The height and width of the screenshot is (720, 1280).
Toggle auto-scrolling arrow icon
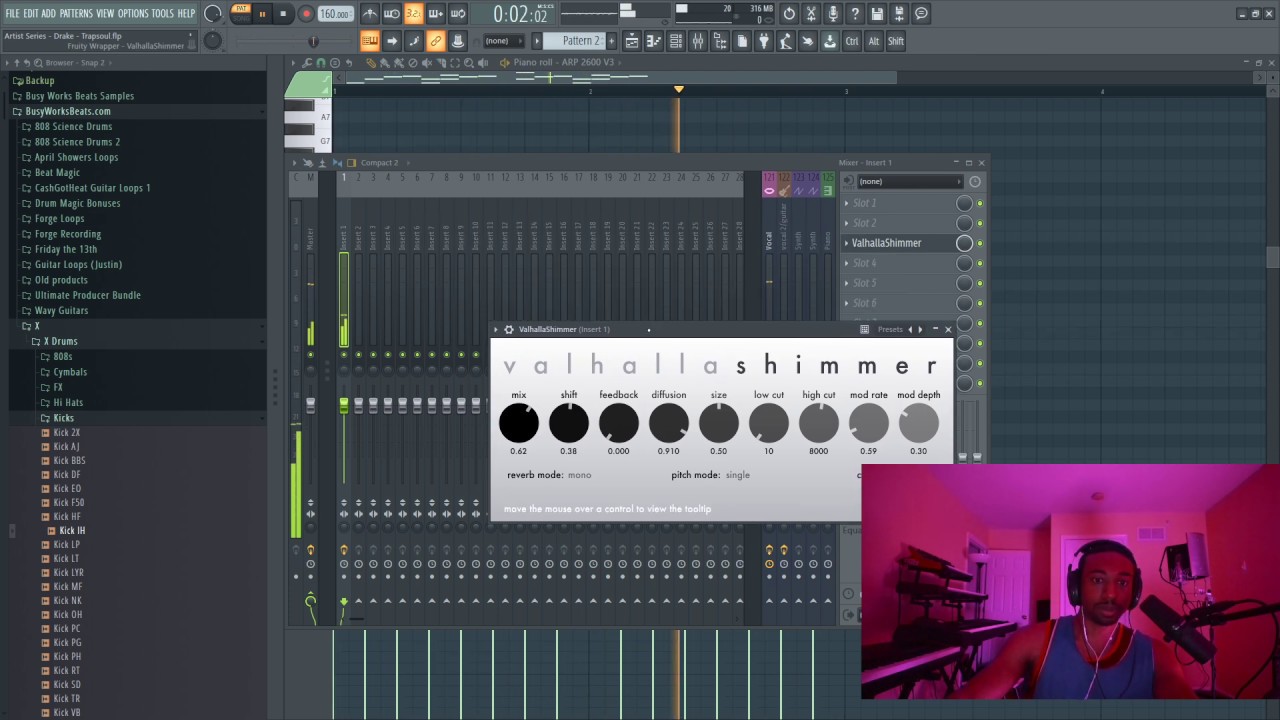pos(392,41)
